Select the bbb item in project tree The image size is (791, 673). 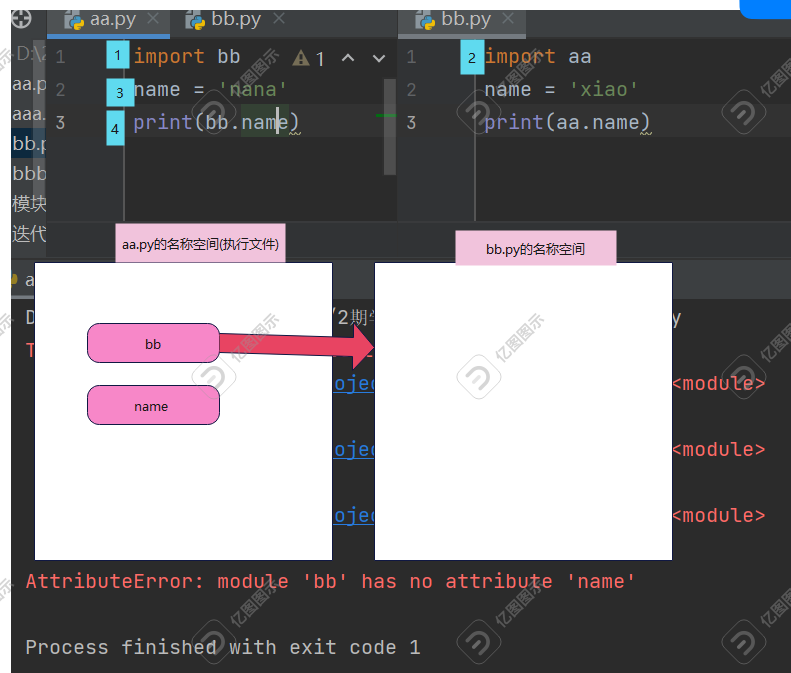[x=29, y=174]
